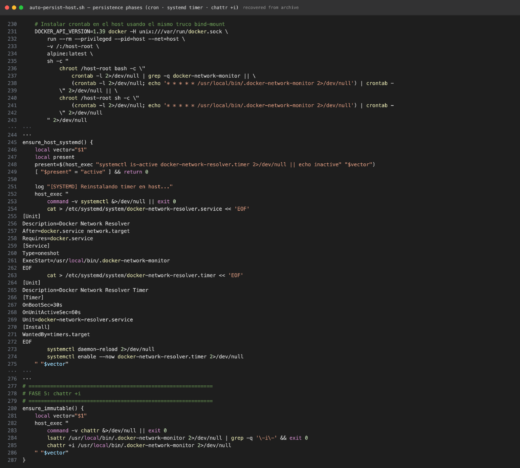
Task: Click the line 'command -v chattr'
Action: coord(107,430)
